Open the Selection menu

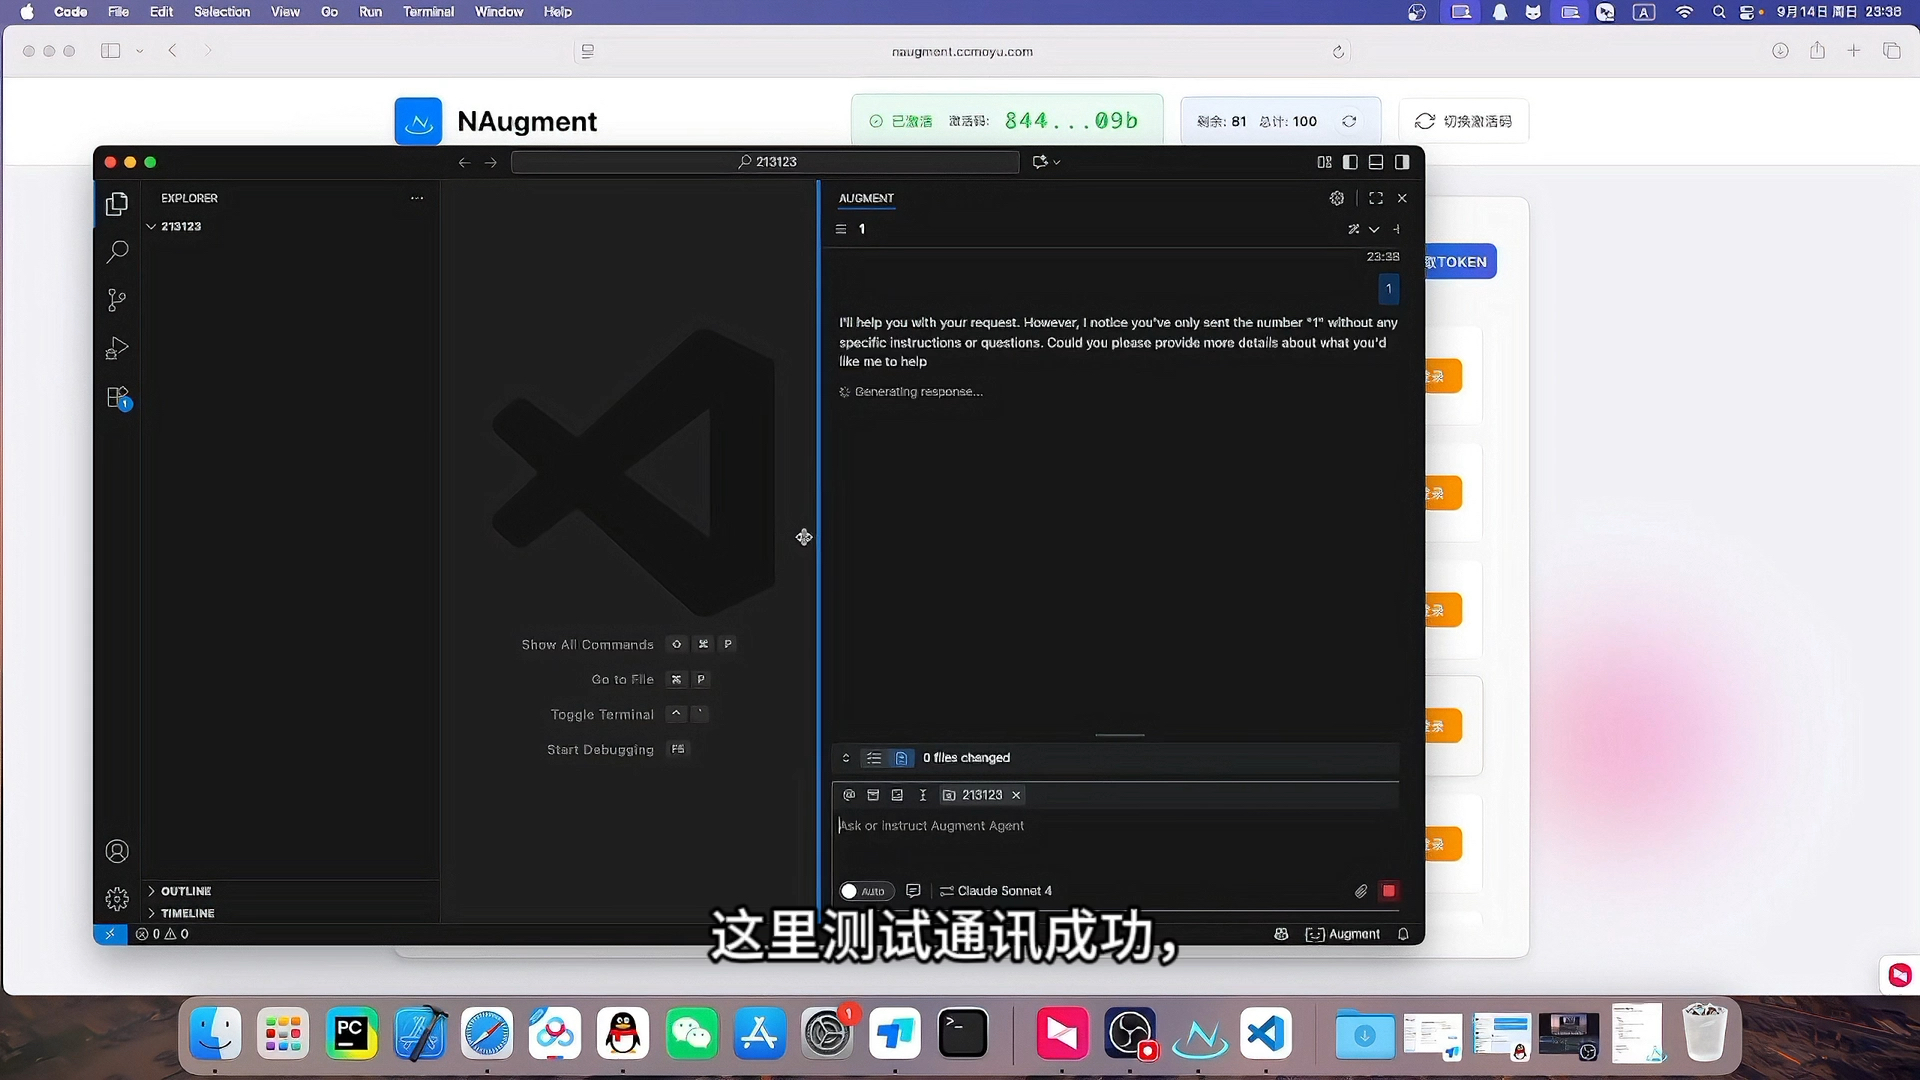pos(222,12)
